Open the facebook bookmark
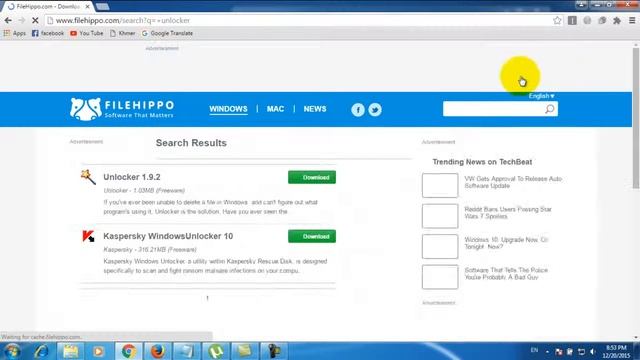The width and height of the screenshot is (640, 360). click(x=48, y=33)
